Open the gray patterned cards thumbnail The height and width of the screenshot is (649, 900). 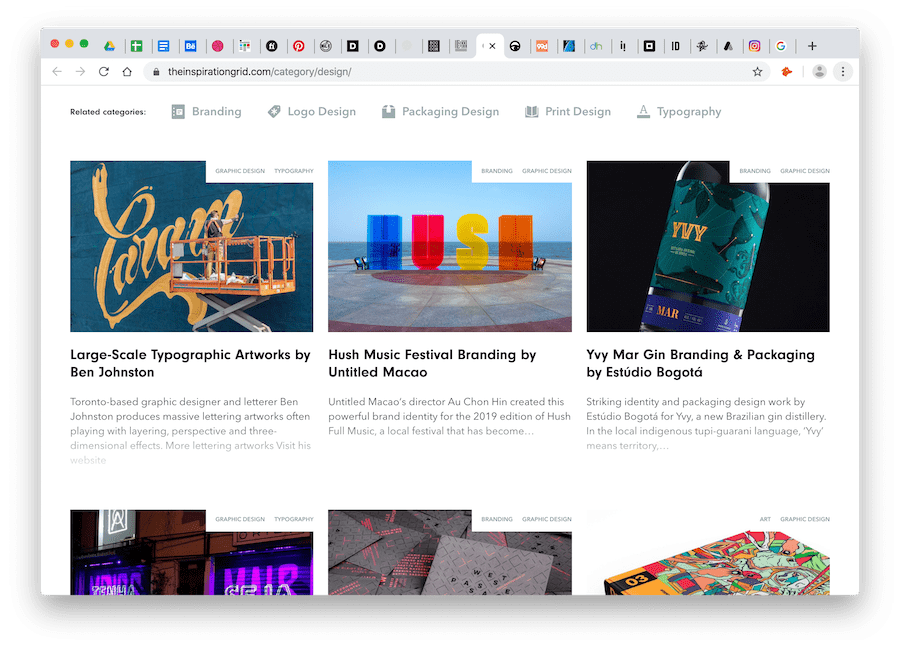pyautogui.click(x=450, y=553)
